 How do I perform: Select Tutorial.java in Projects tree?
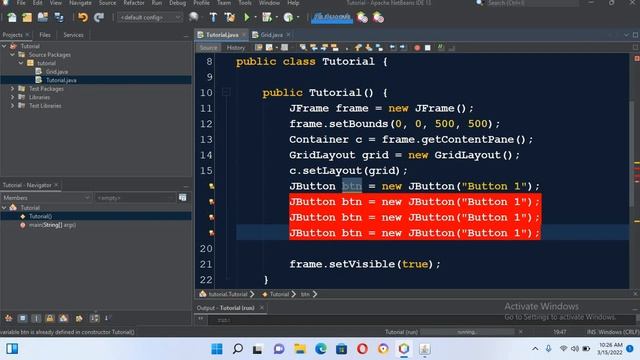click(61, 80)
